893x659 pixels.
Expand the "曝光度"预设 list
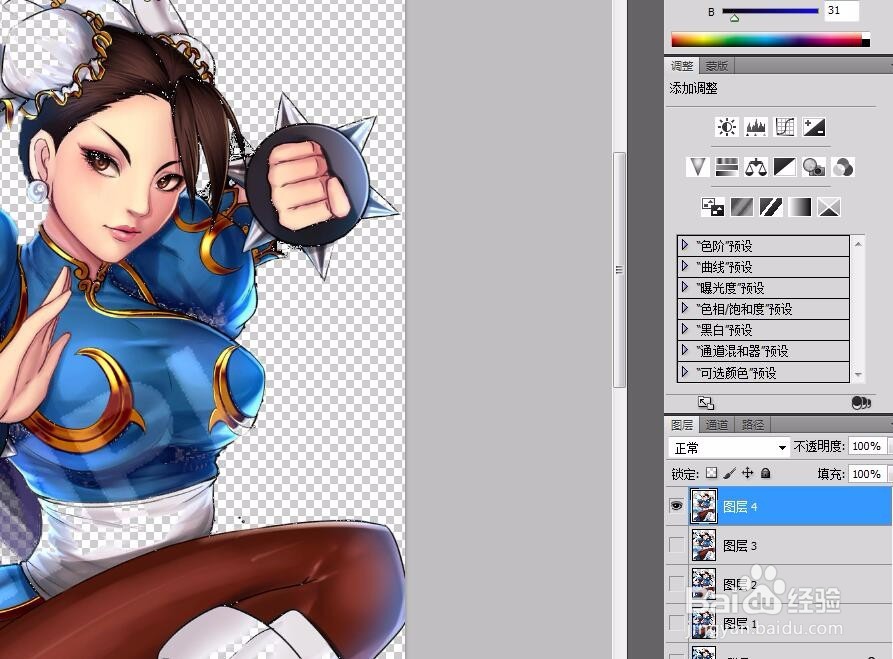tap(685, 288)
